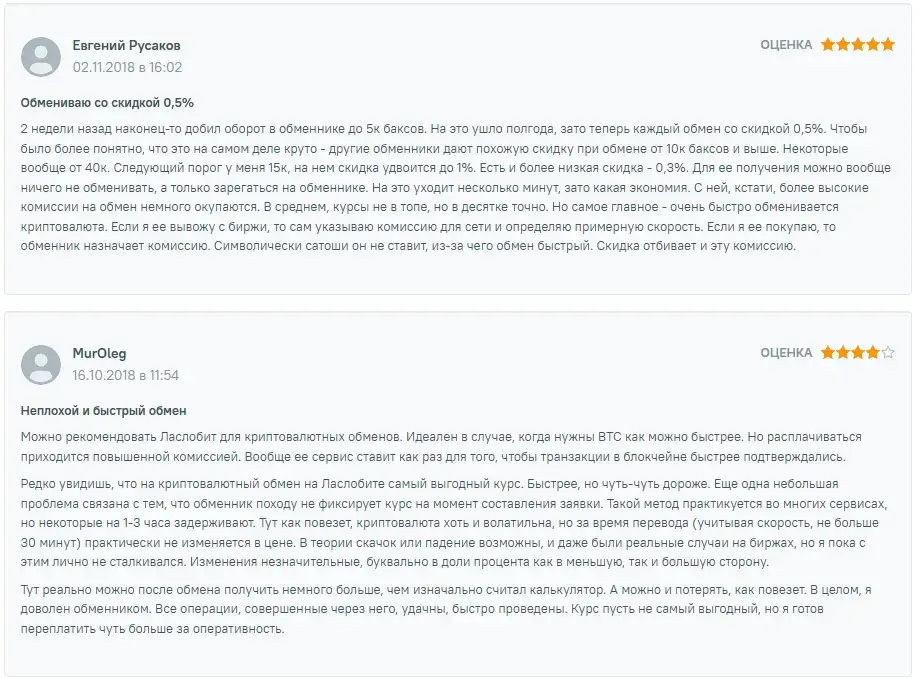
Task: Click paragraph starting Тут реально можно после обмена
Action: [x=446, y=609]
